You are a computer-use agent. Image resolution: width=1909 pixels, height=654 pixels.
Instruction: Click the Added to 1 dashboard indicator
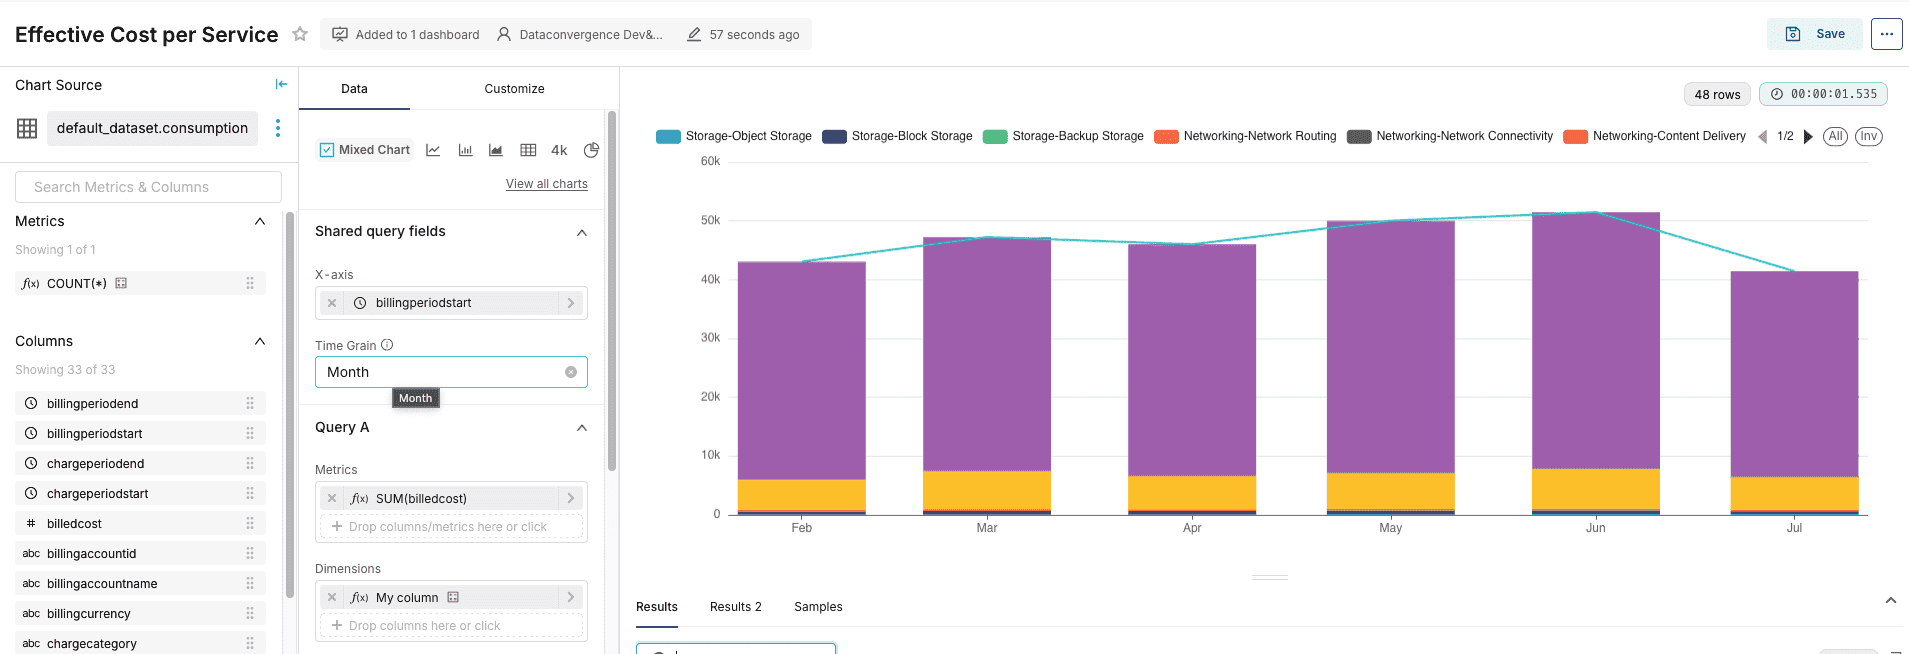[x=406, y=34]
